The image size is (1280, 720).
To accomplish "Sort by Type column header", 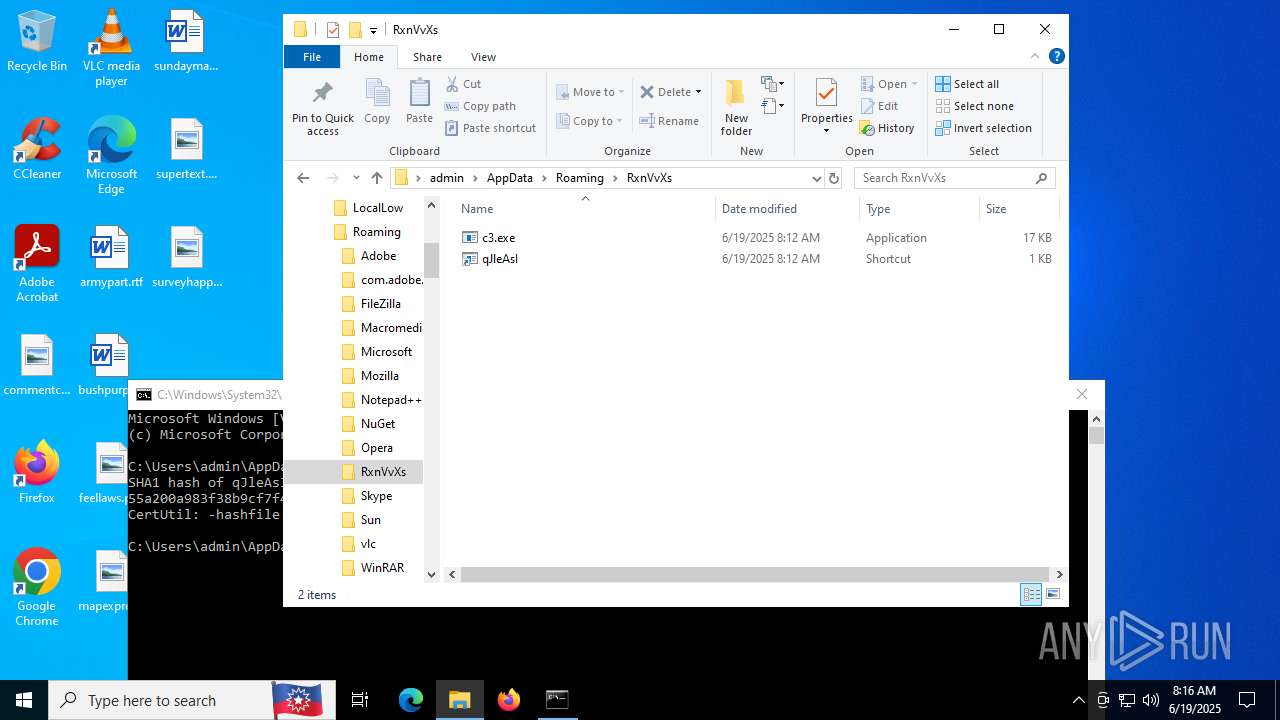I will click(919, 209).
